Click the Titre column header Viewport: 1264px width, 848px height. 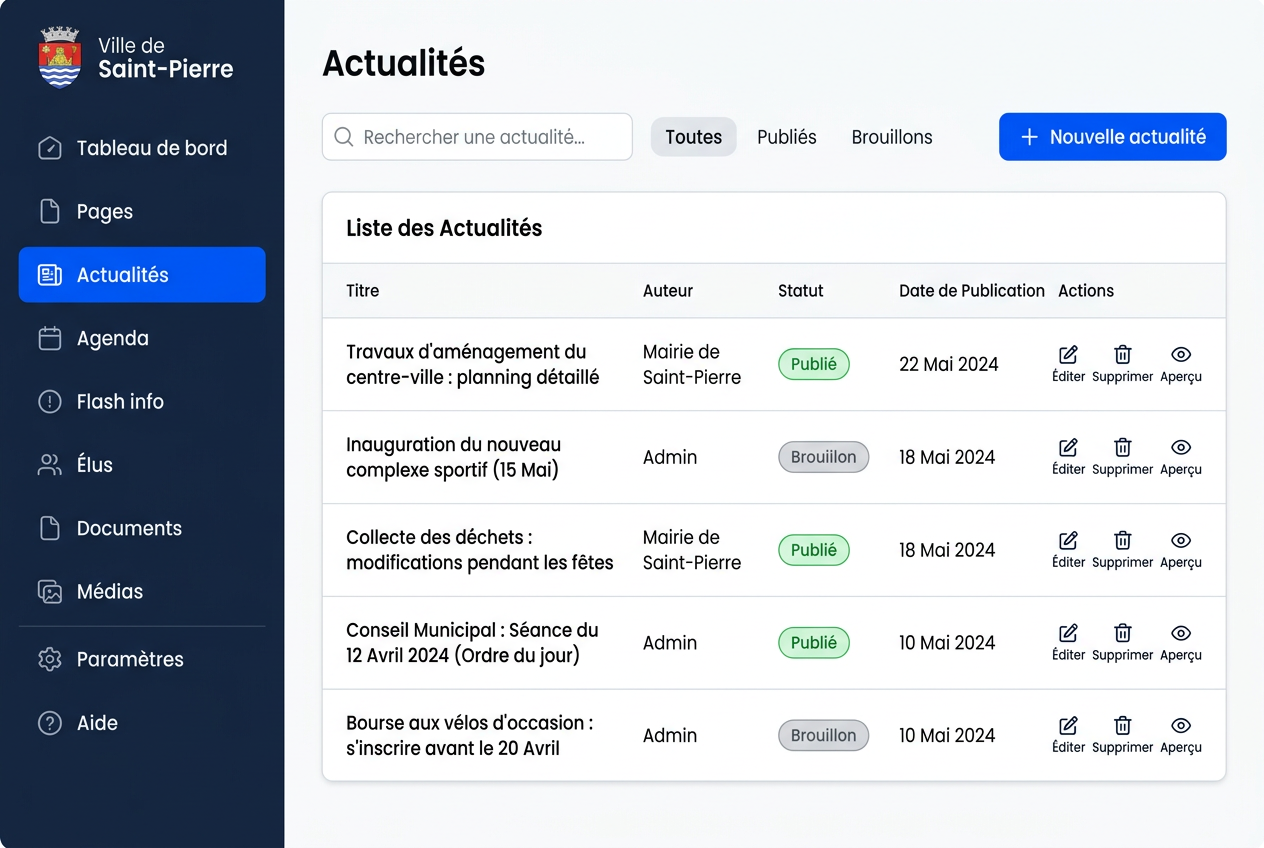pos(362,291)
